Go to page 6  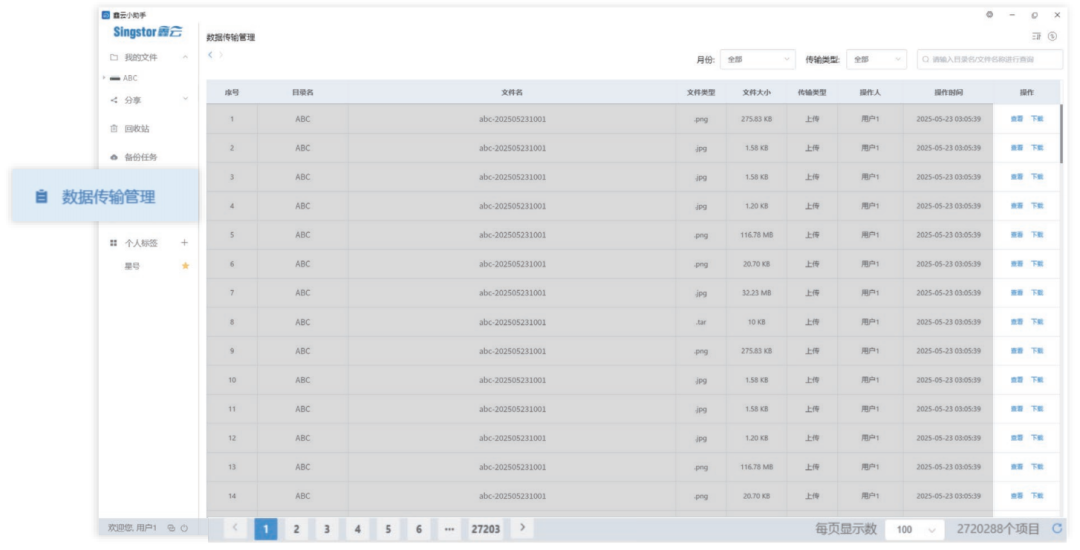pos(419,529)
